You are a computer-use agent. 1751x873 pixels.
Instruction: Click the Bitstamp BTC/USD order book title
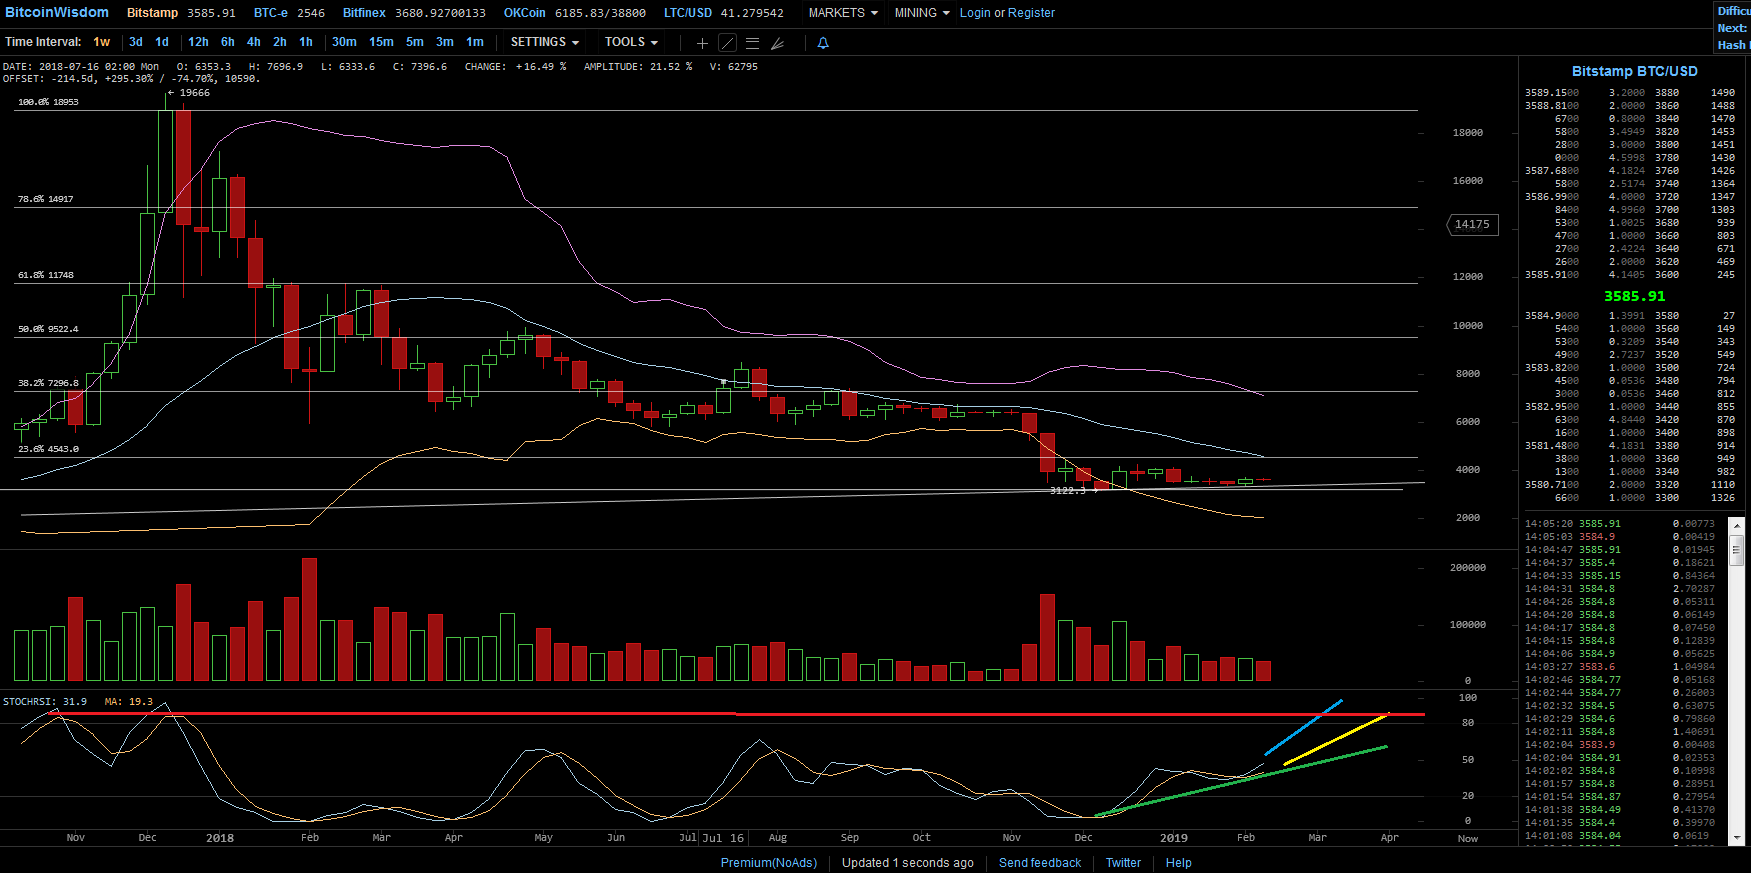point(1634,71)
